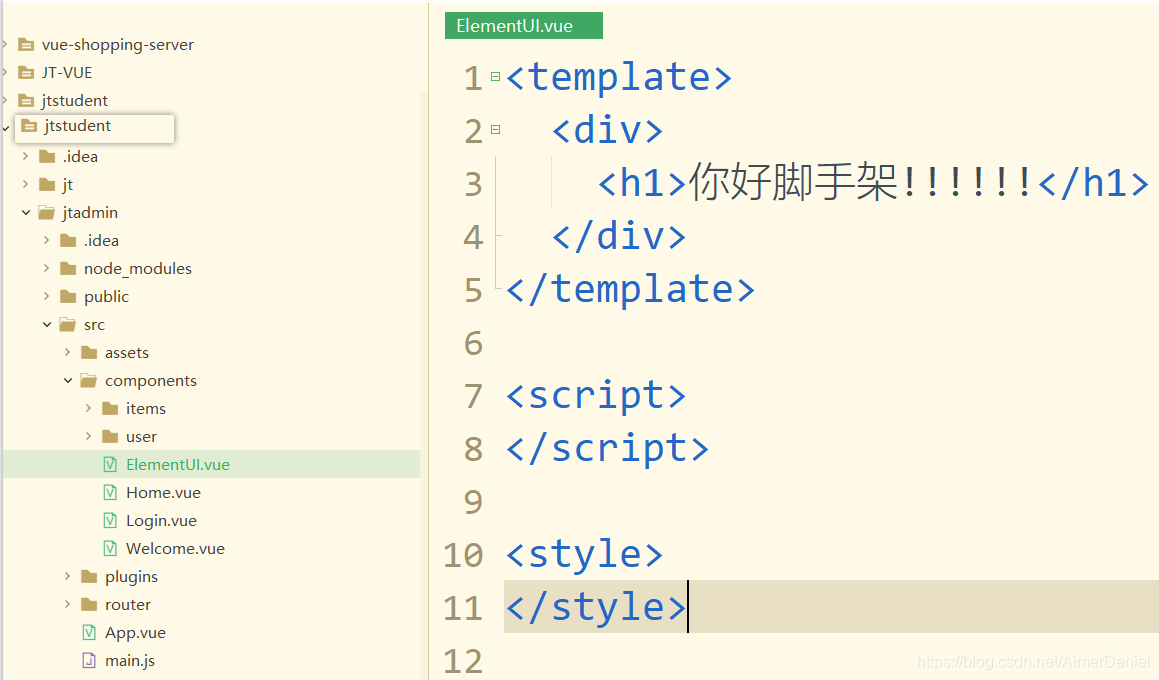The image size is (1159, 680).
Task: Expand the items folder chevron
Action: tap(88, 409)
